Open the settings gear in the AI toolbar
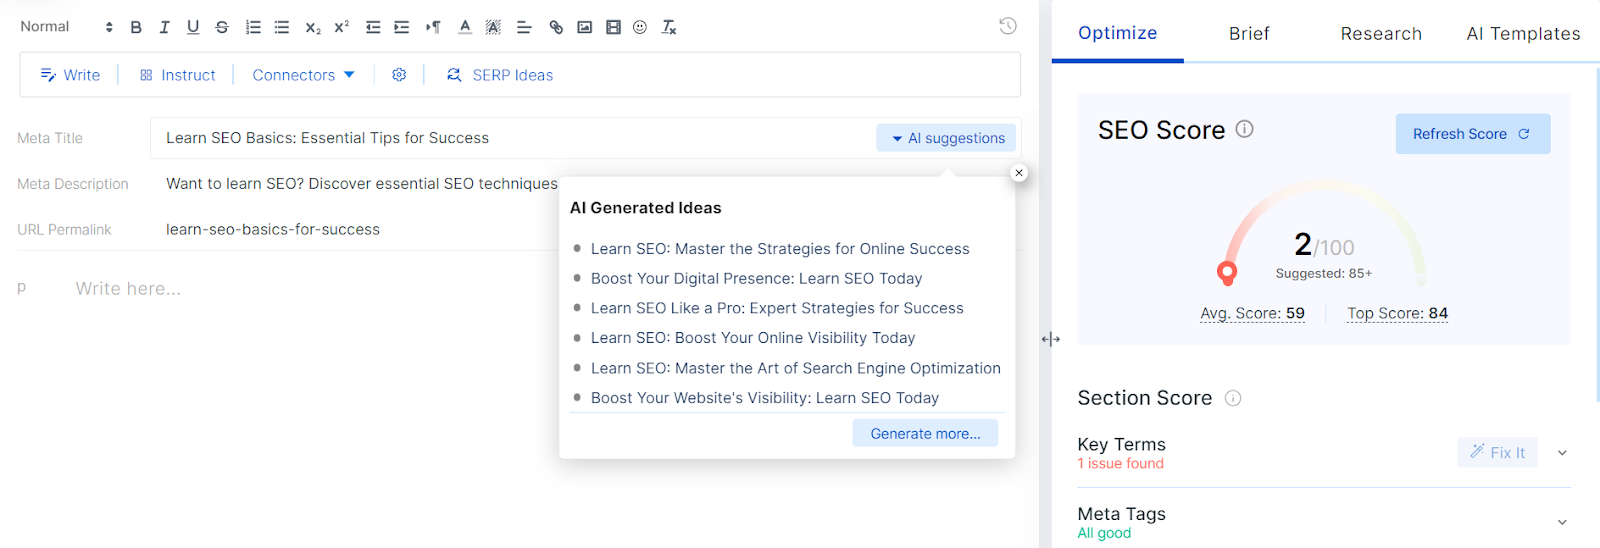 tap(399, 75)
